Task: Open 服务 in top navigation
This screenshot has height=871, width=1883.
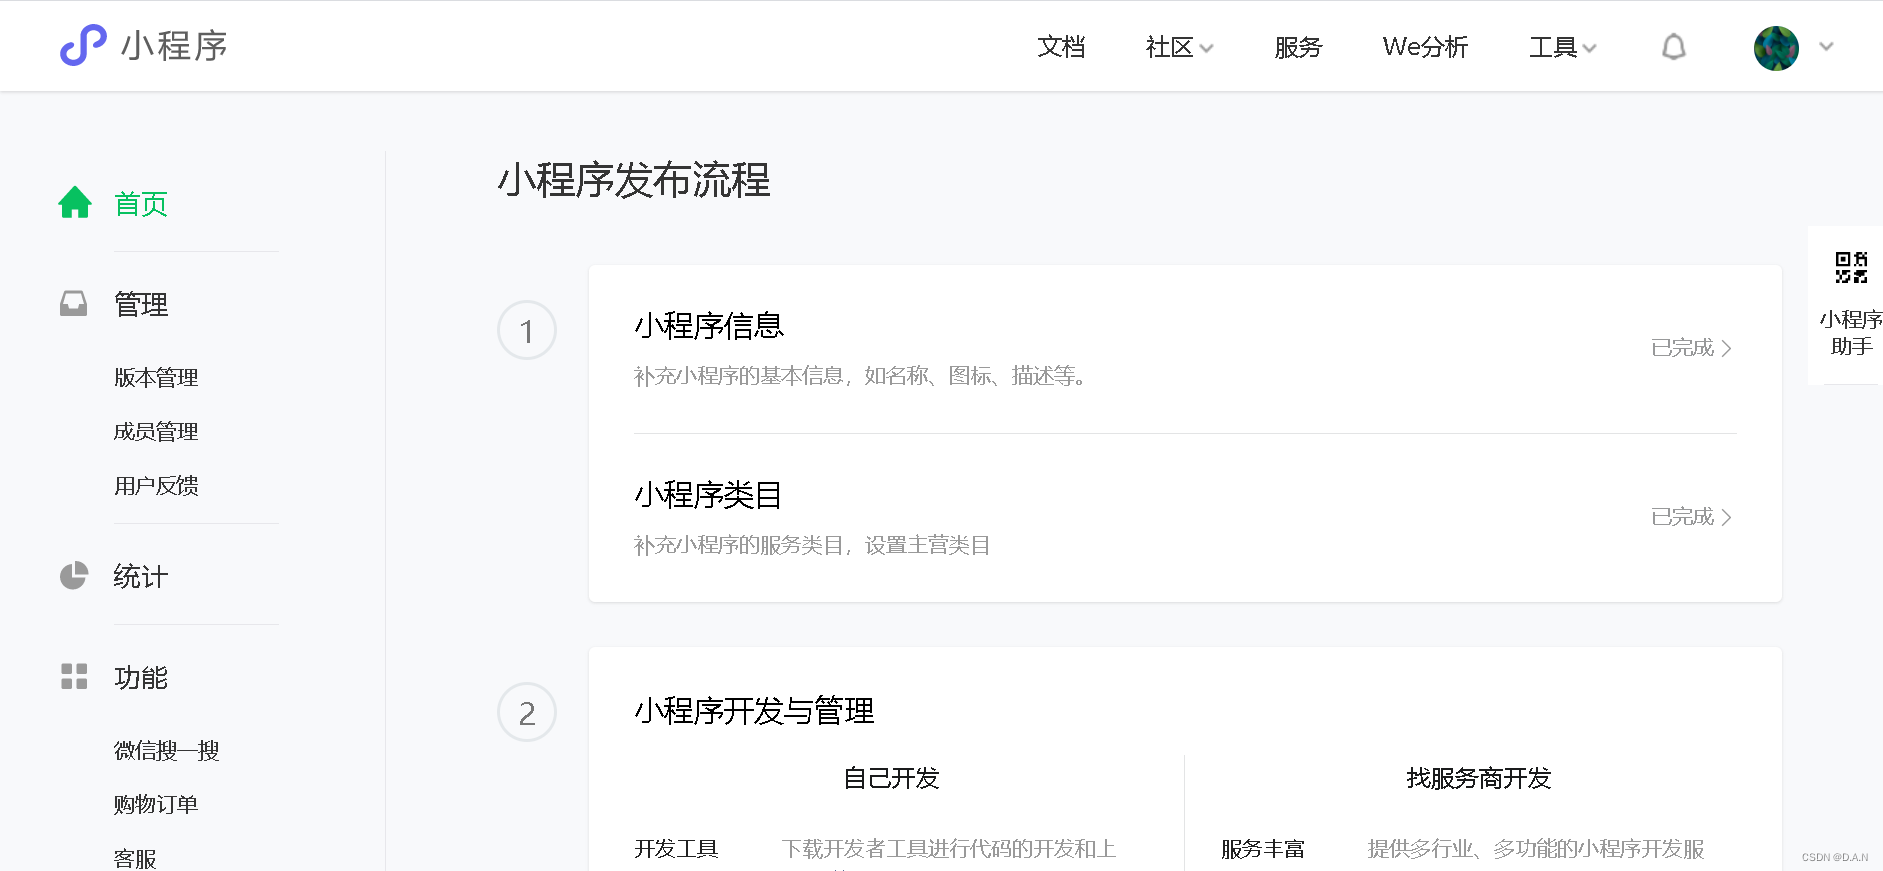Action: (x=1298, y=47)
